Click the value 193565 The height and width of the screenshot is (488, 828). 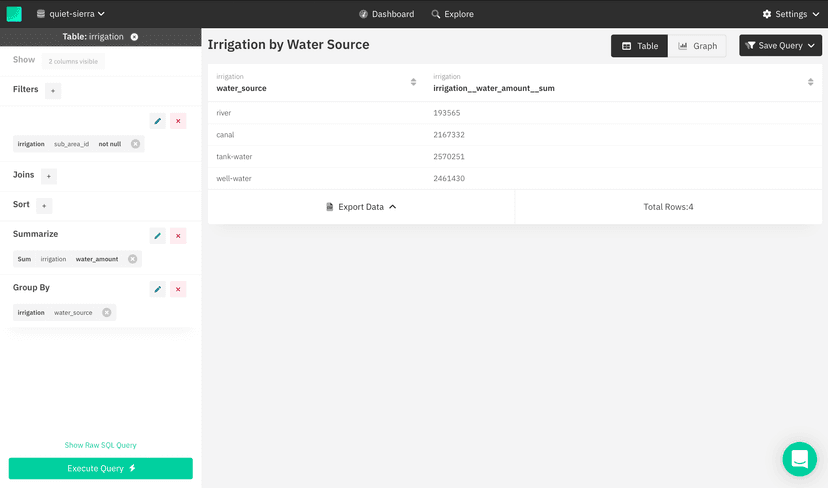447,113
